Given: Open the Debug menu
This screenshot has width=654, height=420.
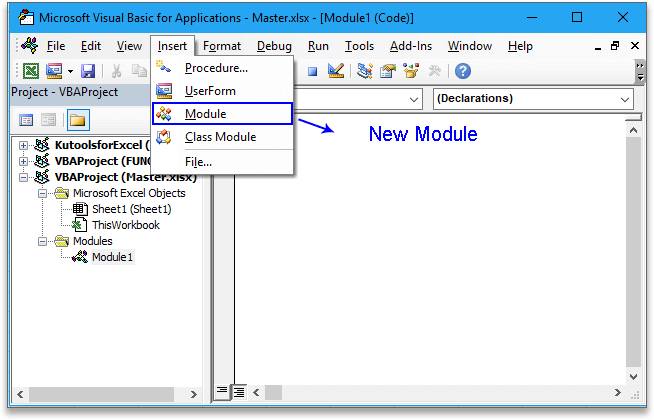Looking at the screenshot, I should (274, 46).
